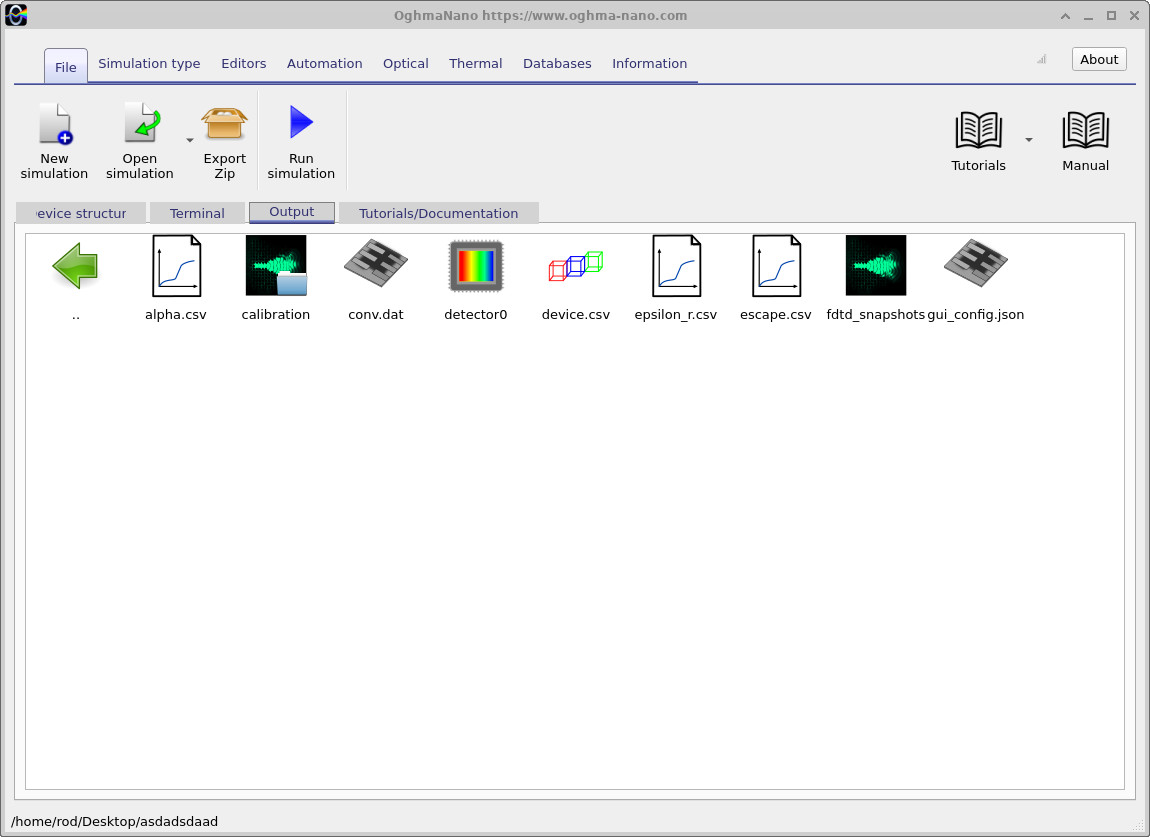The width and height of the screenshot is (1150, 837).
Task: Switch to the Simulation type ribbon tab
Action: click(149, 64)
